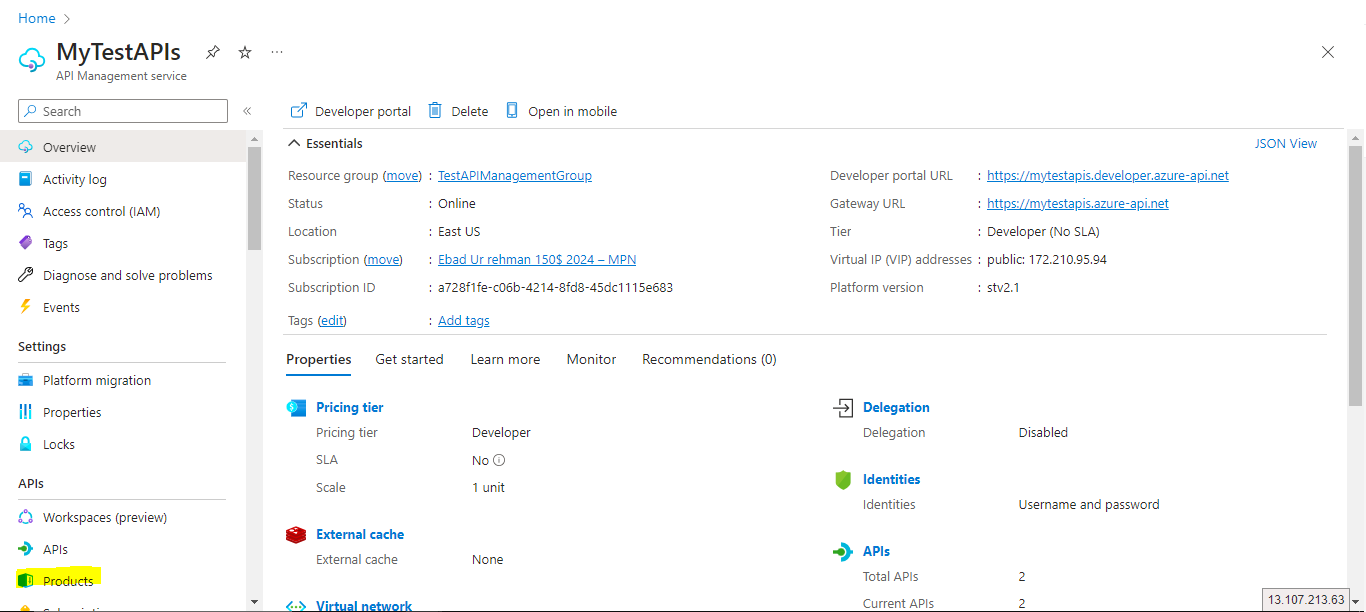Click the Properties sidebar icon
The height and width of the screenshot is (612, 1366).
click(26, 412)
